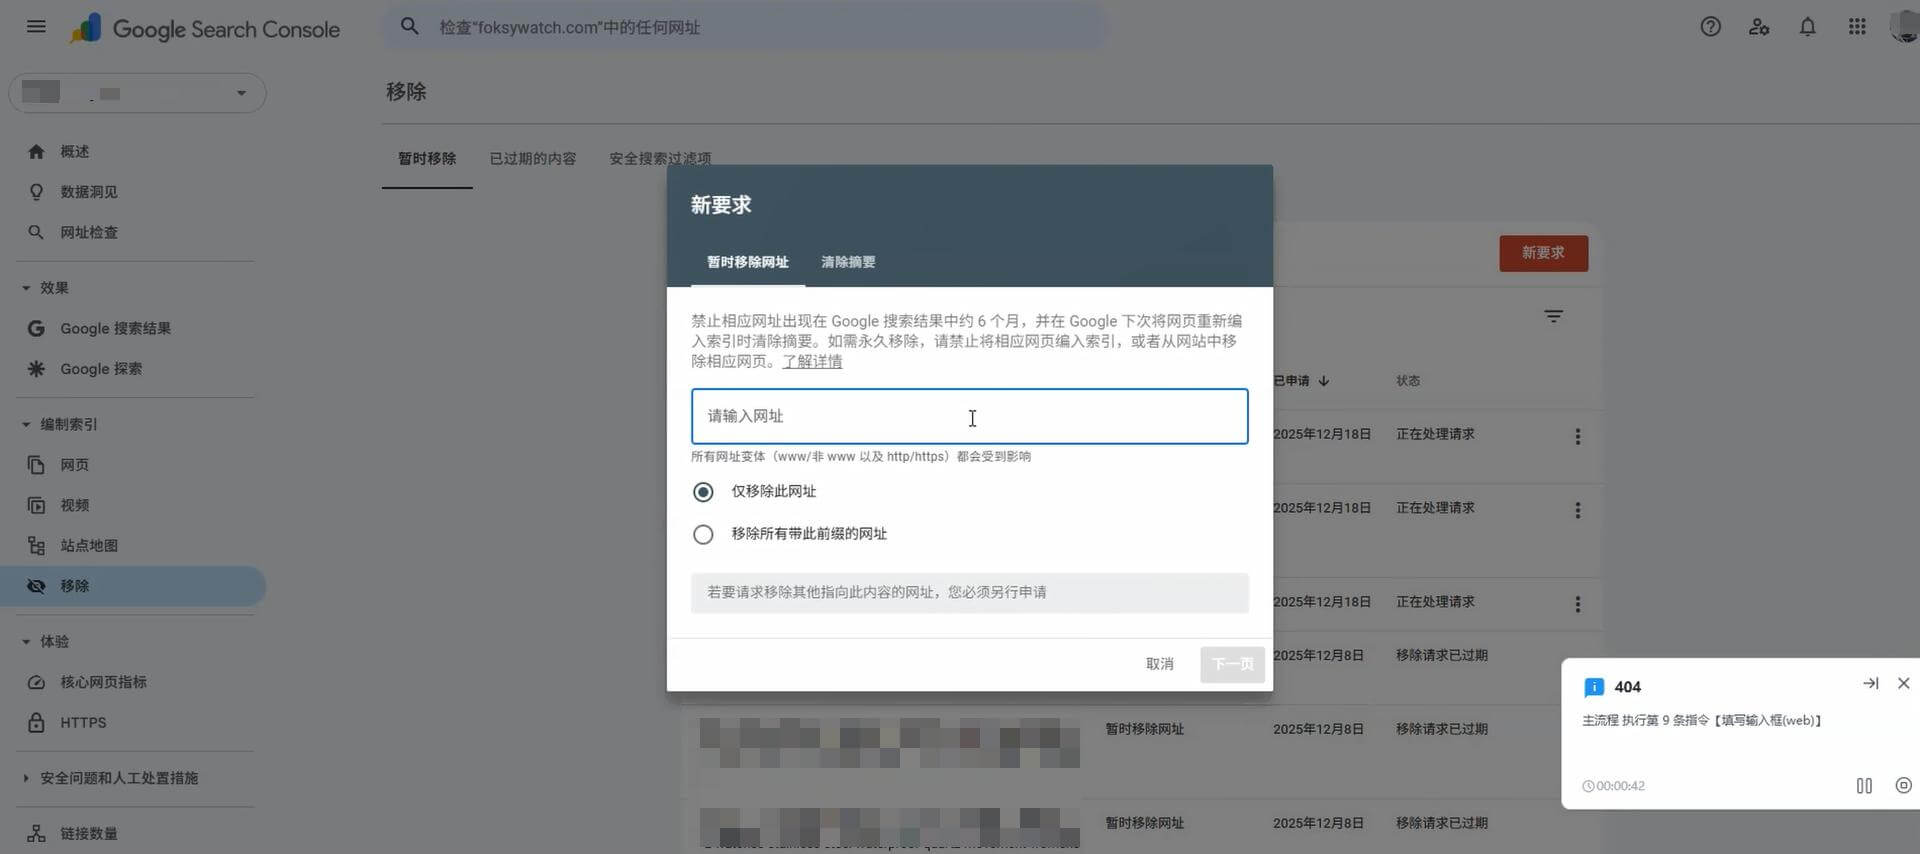Click the '请输入网址' input field
1920x854 pixels.
968,417
